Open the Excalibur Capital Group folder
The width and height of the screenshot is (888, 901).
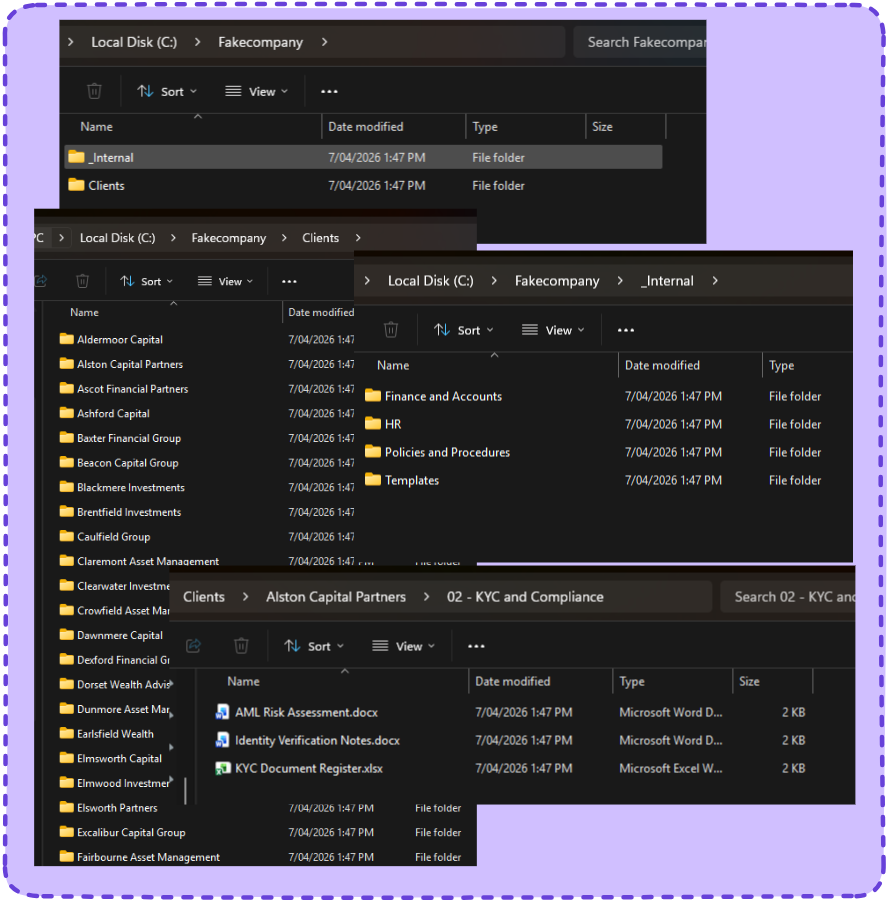(131, 833)
